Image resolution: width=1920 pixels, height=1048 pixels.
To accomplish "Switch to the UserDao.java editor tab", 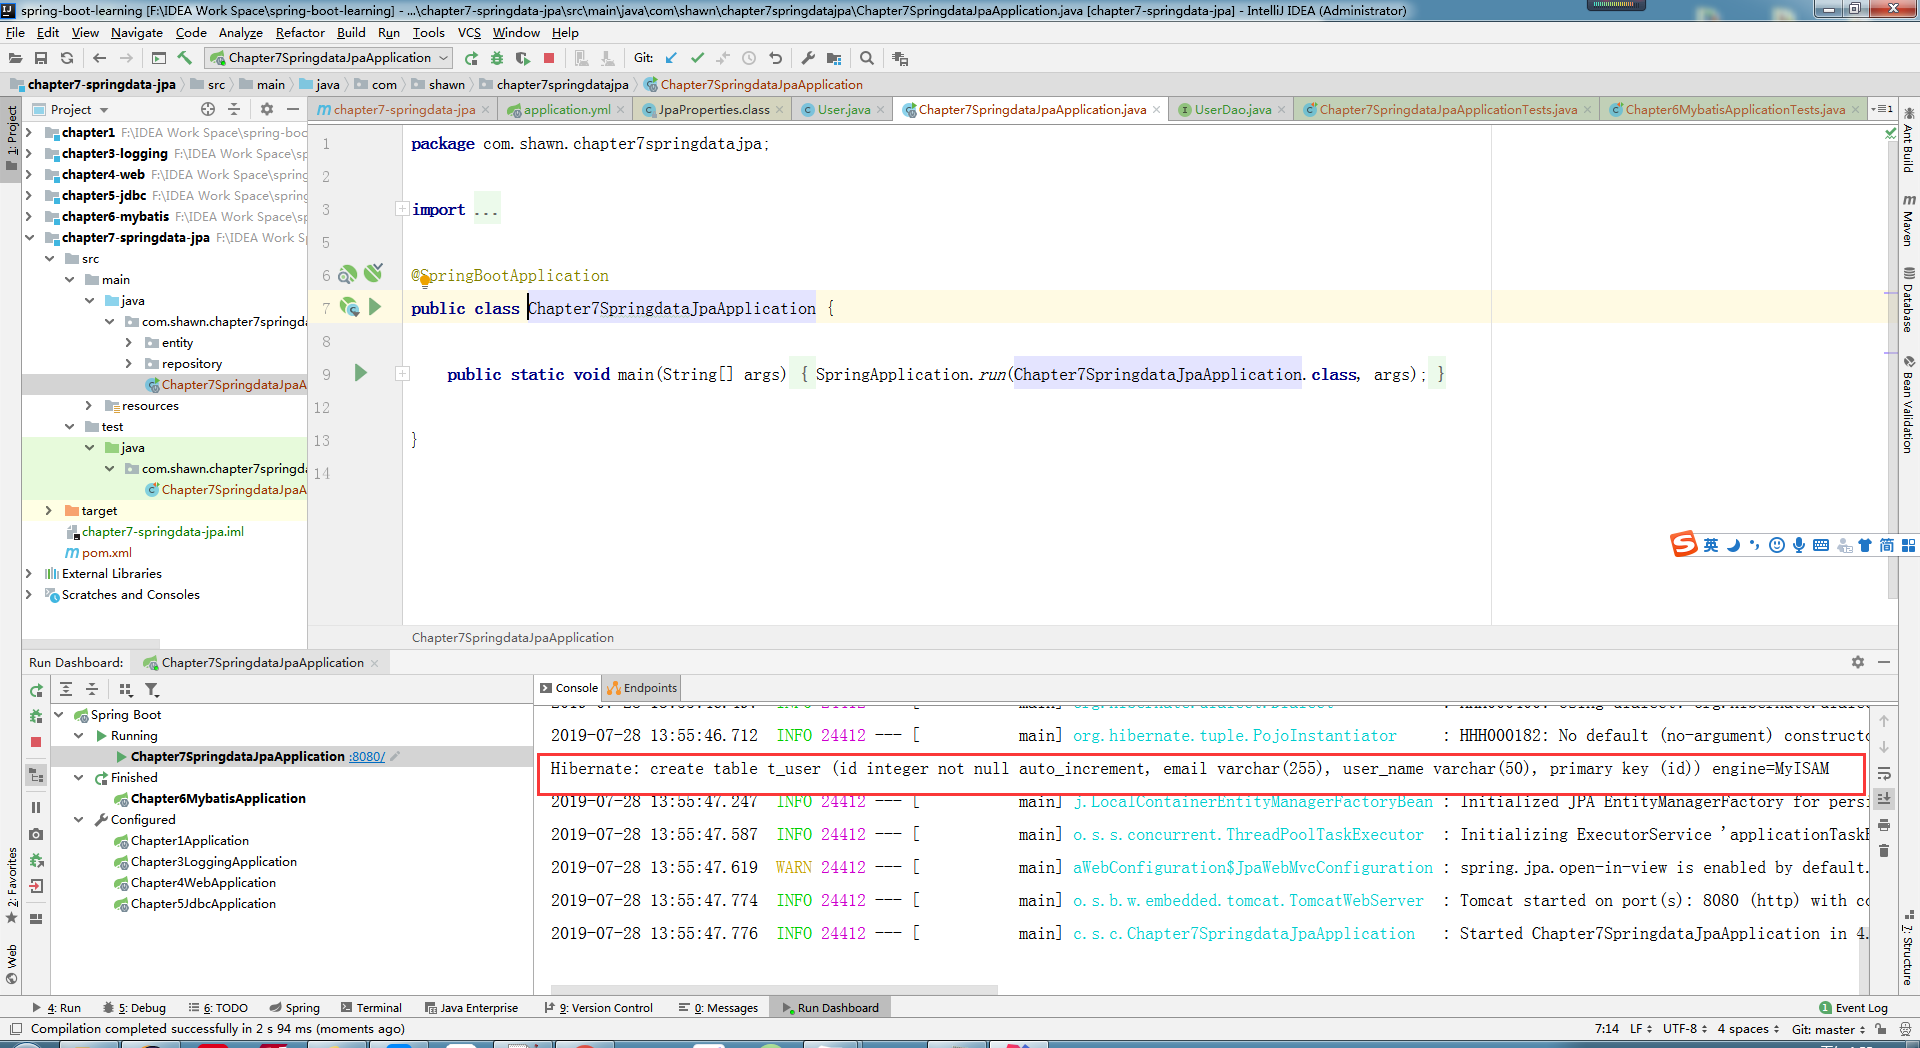I will point(1231,110).
